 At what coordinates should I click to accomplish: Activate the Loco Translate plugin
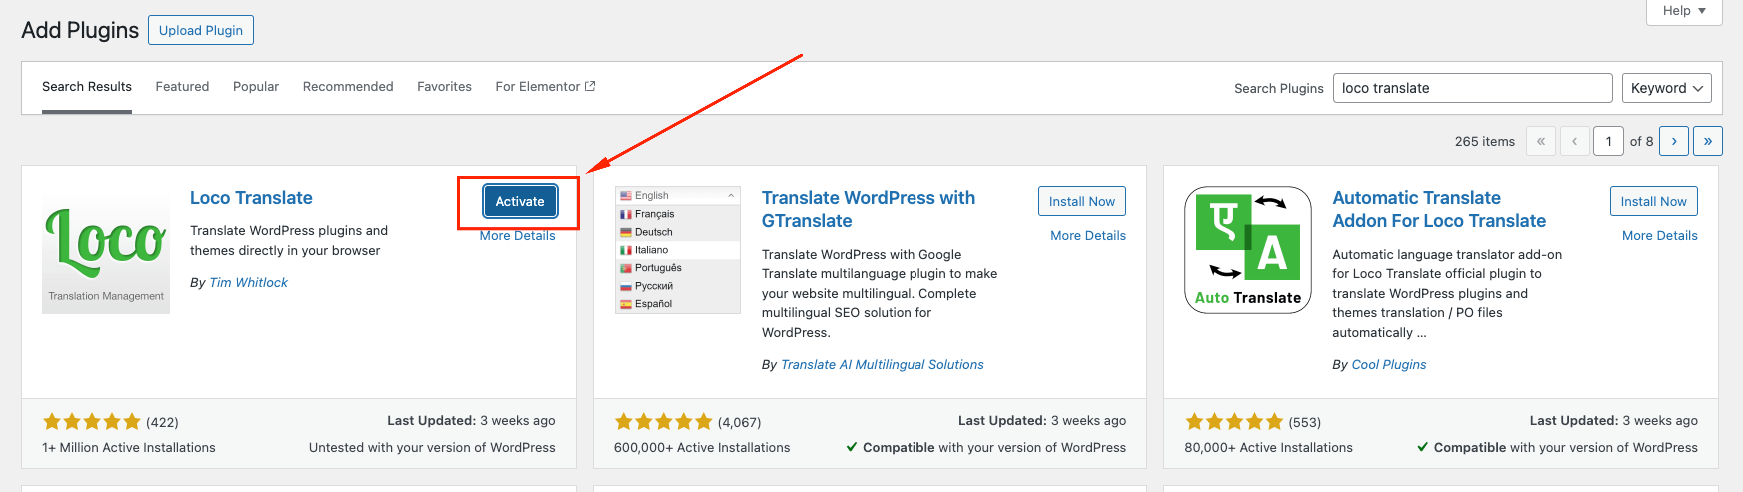520,201
